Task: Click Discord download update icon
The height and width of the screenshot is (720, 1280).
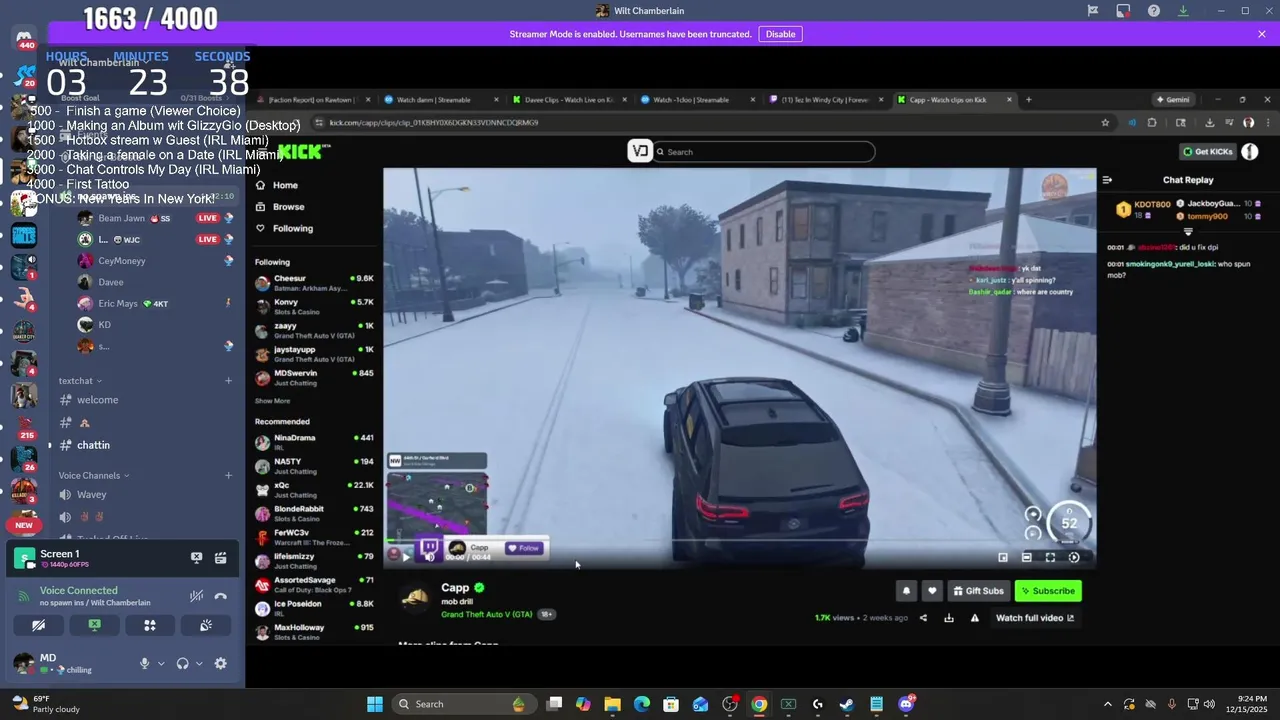Action: [x=1184, y=11]
